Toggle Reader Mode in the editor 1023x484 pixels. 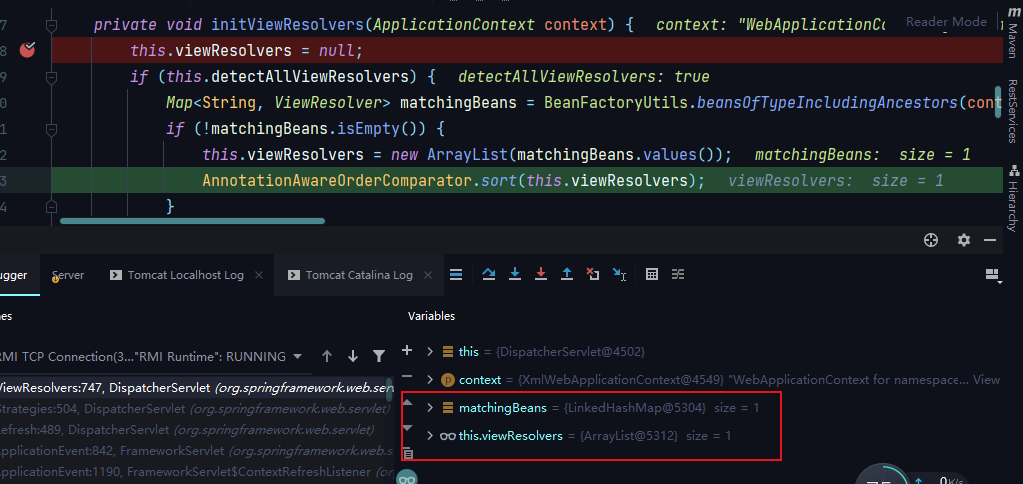[x=946, y=22]
